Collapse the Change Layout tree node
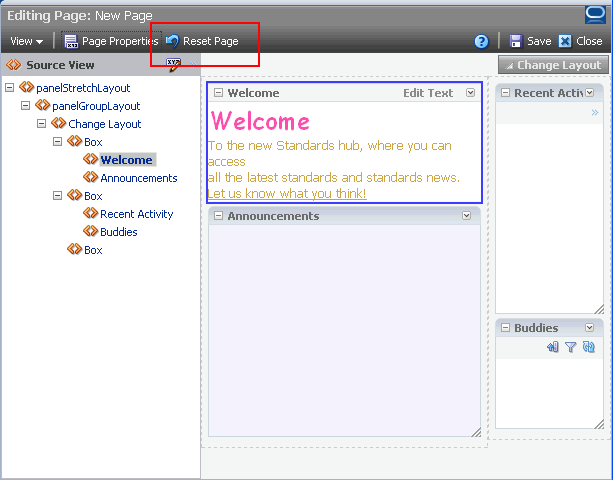This screenshot has height=496, width=613. [x=41, y=124]
